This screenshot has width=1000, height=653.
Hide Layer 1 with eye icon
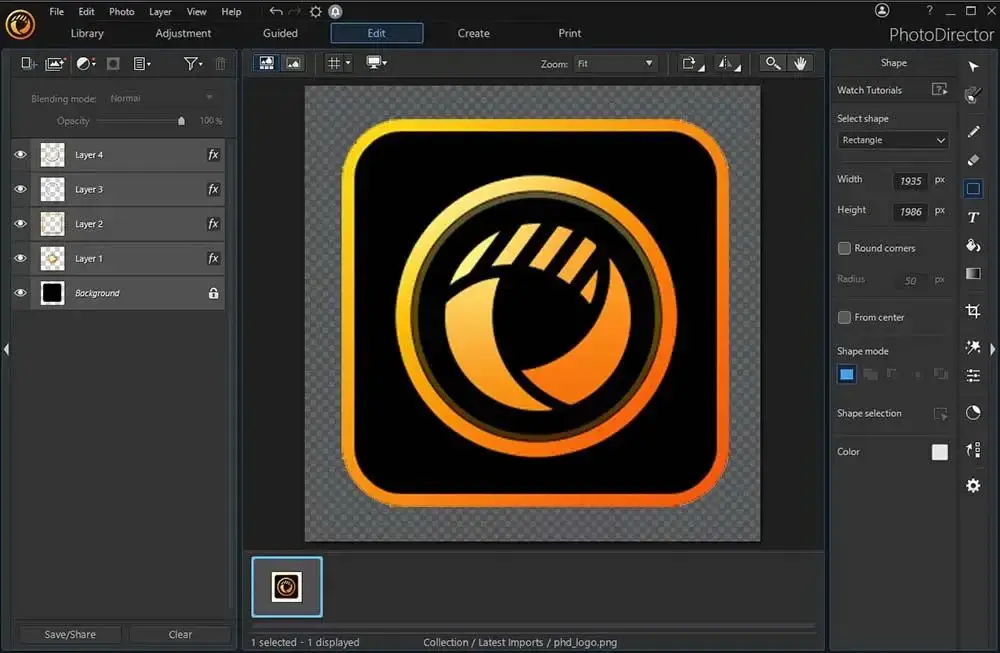tap(20, 258)
